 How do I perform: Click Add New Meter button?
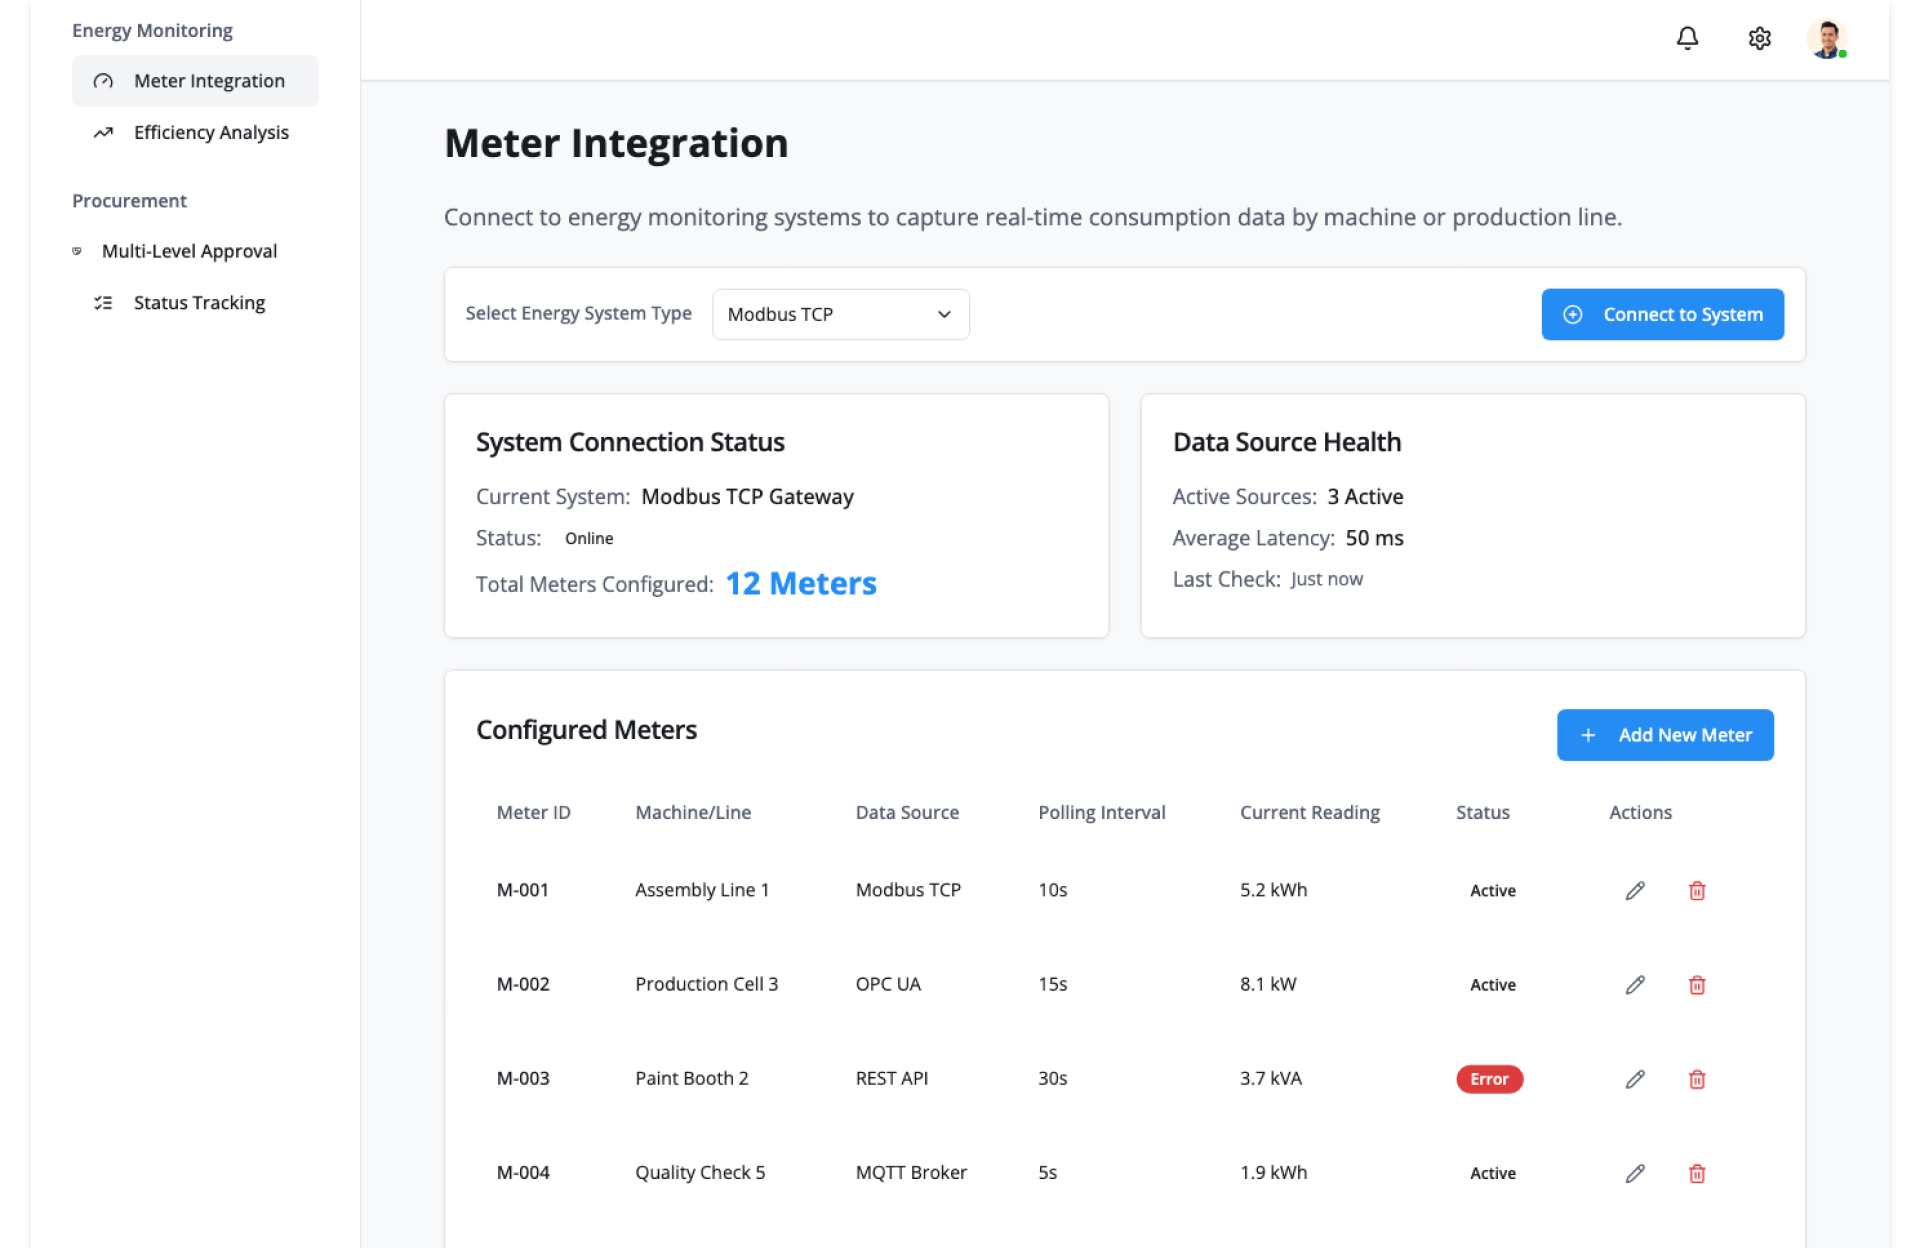pyautogui.click(x=1665, y=735)
